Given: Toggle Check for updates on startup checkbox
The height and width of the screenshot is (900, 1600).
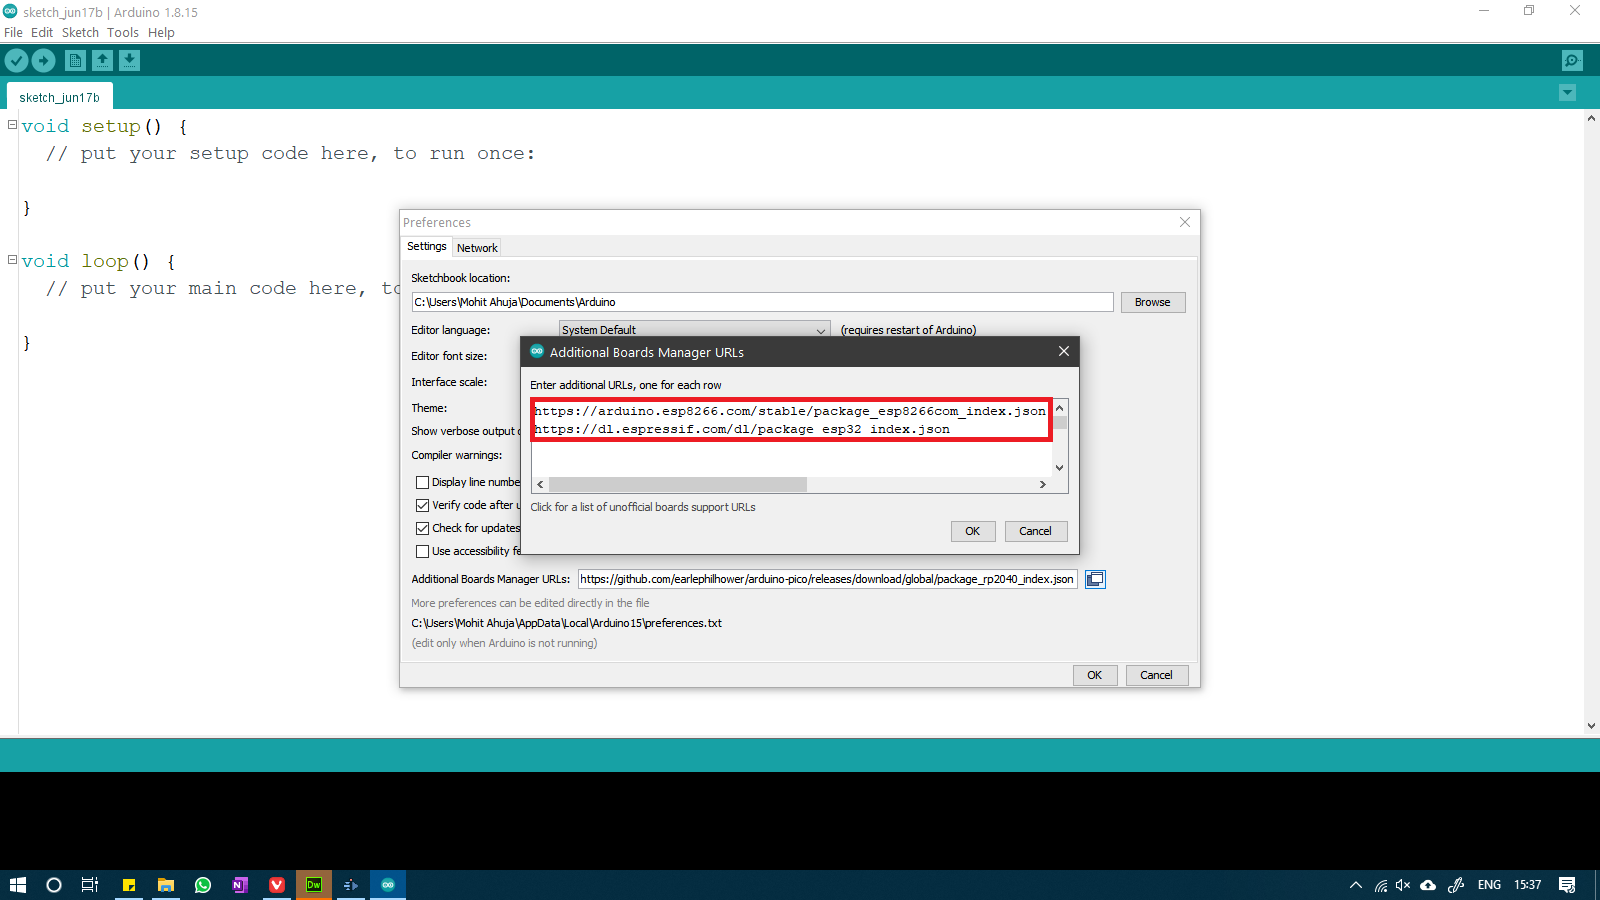Looking at the screenshot, I should click(422, 528).
